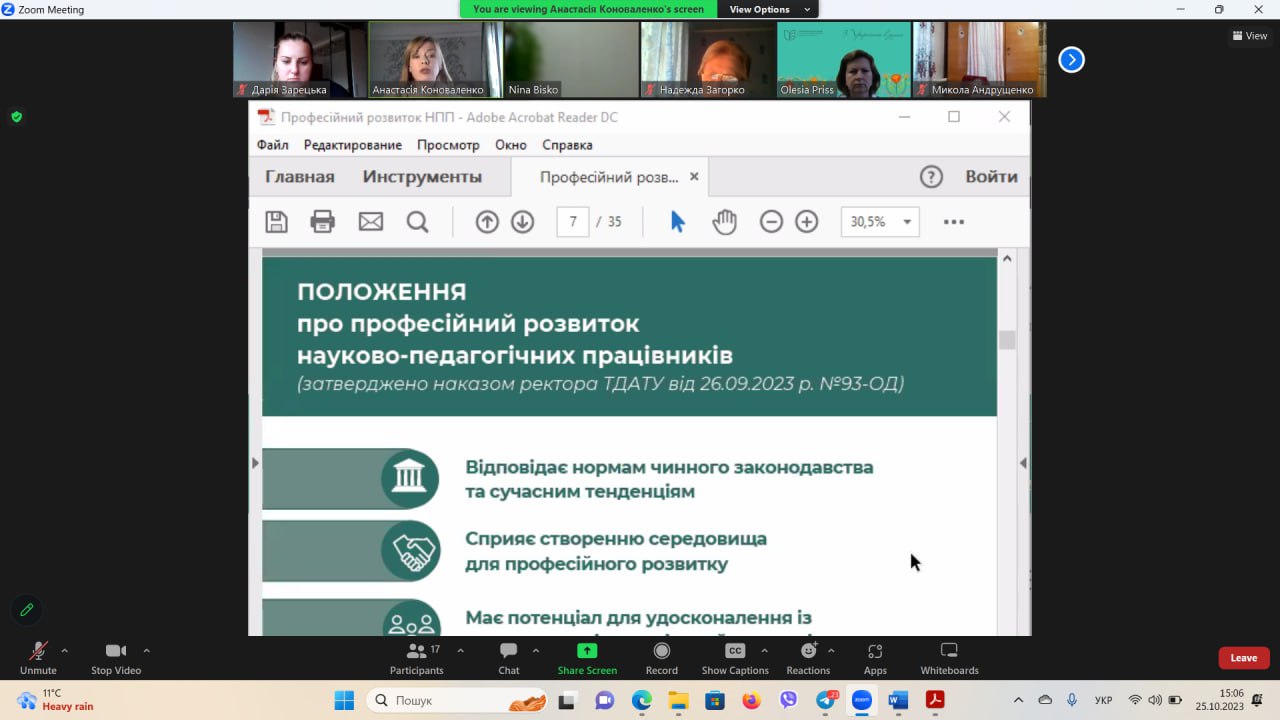
Task: Expand the left navigation pane arrow
Action: (x=255, y=463)
